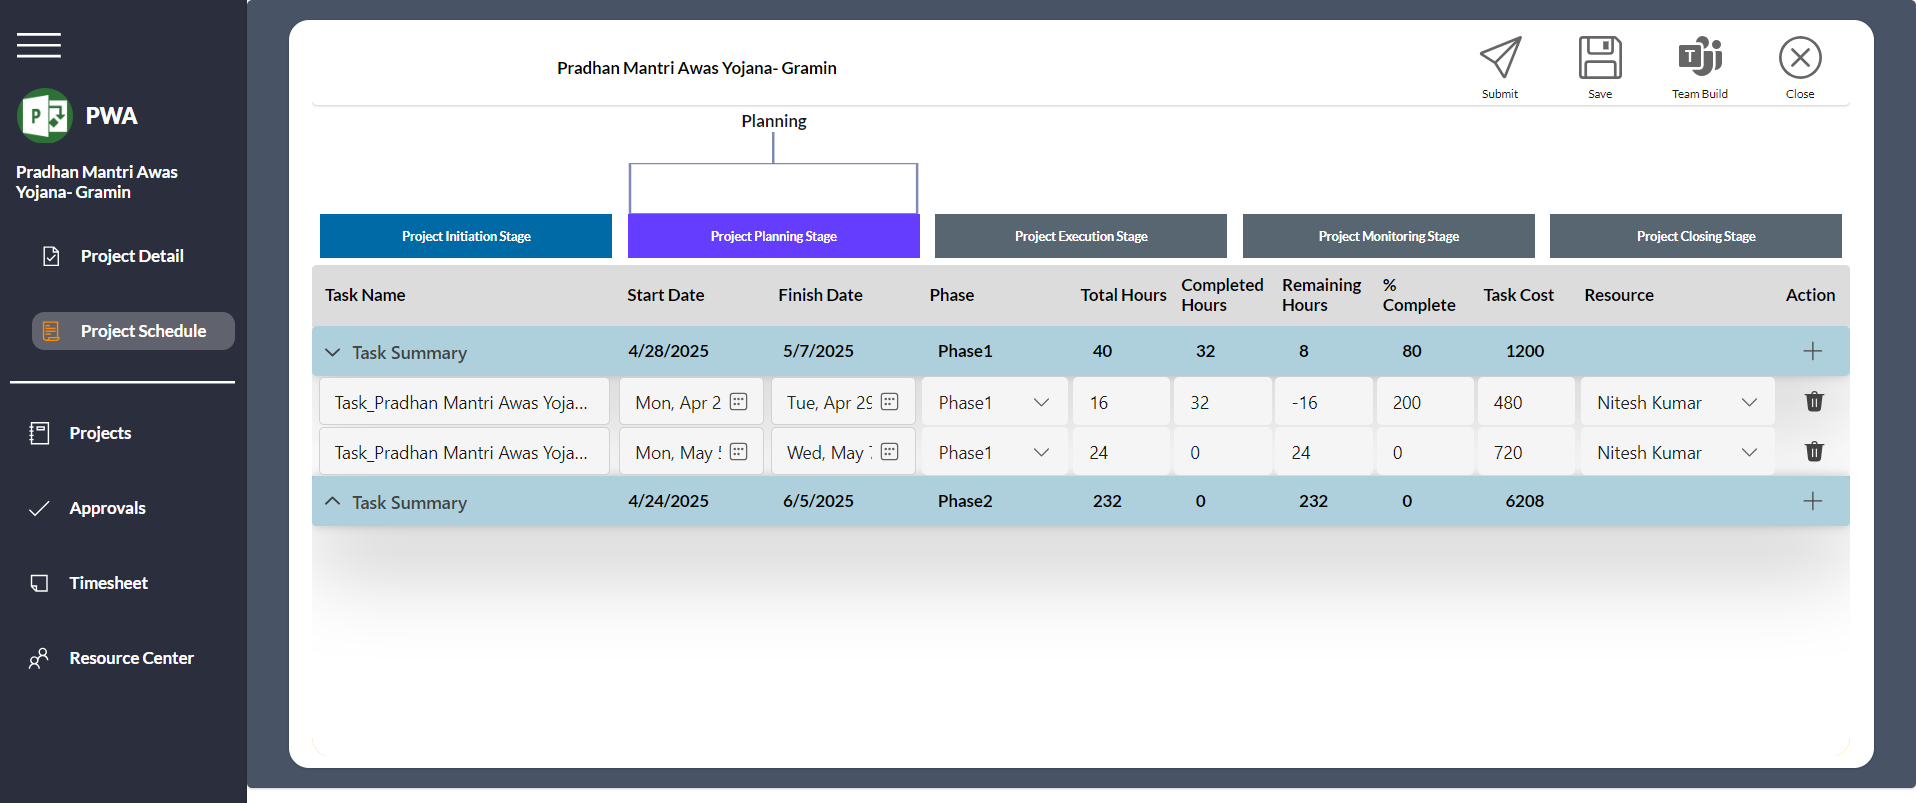The height and width of the screenshot is (803, 1916).
Task: Click the Resource column header
Action: (x=1619, y=295)
